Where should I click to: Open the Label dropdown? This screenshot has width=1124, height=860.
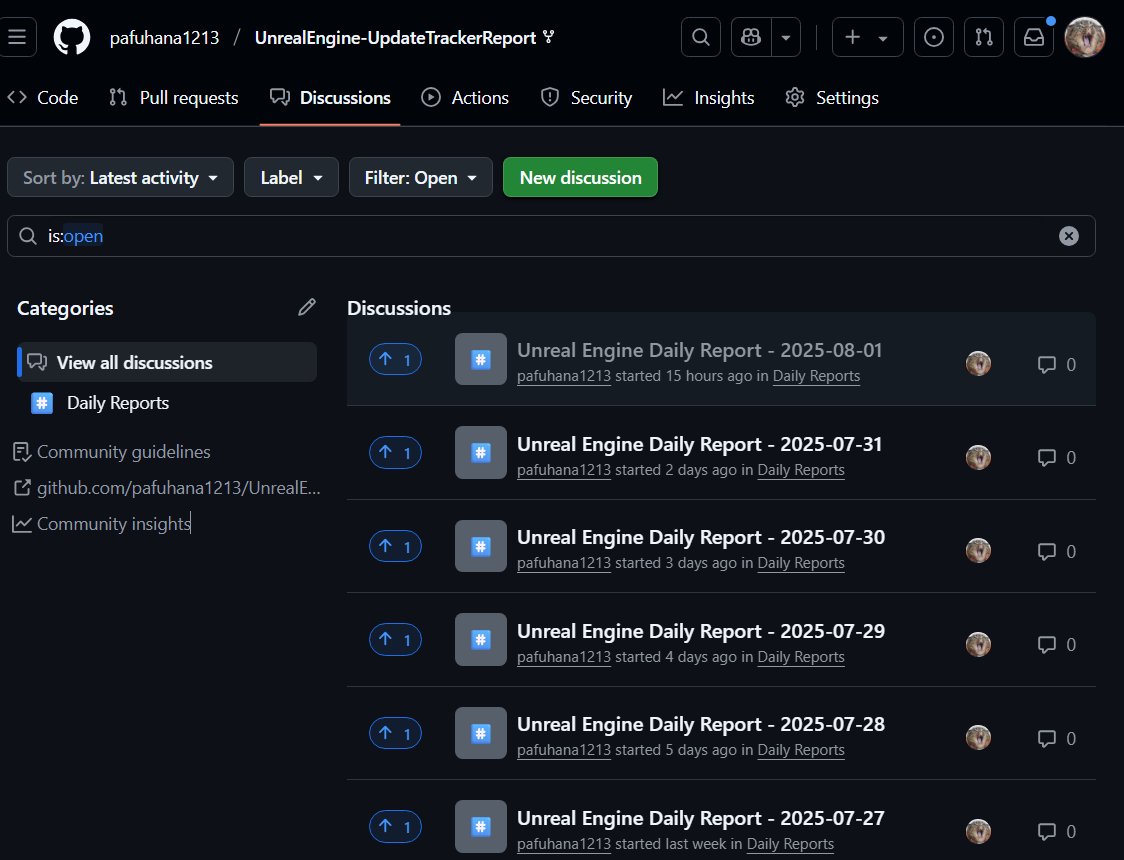click(291, 177)
